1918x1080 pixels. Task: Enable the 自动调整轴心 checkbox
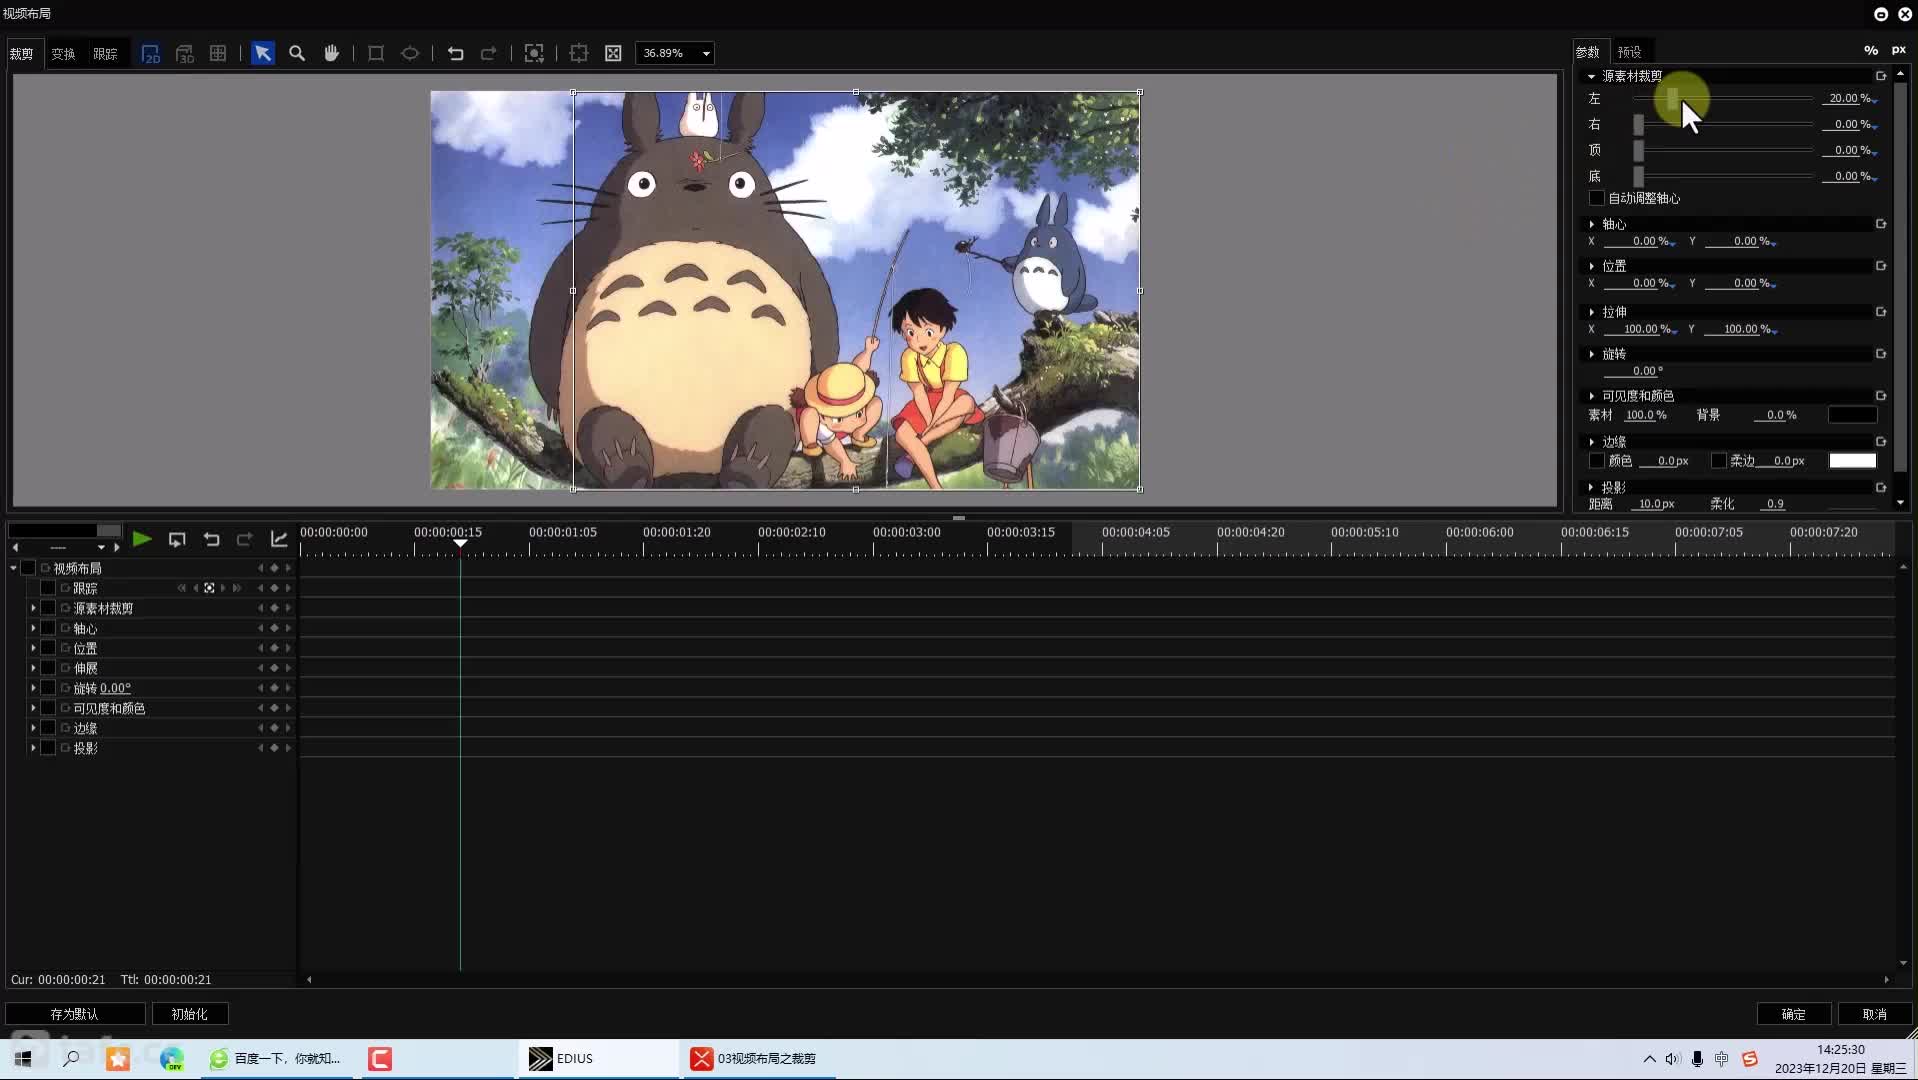pyautogui.click(x=1597, y=198)
